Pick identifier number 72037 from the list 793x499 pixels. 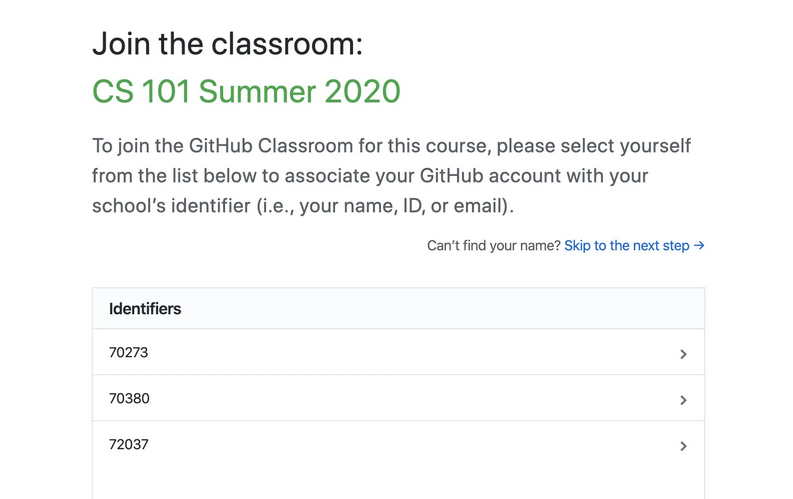coord(129,445)
